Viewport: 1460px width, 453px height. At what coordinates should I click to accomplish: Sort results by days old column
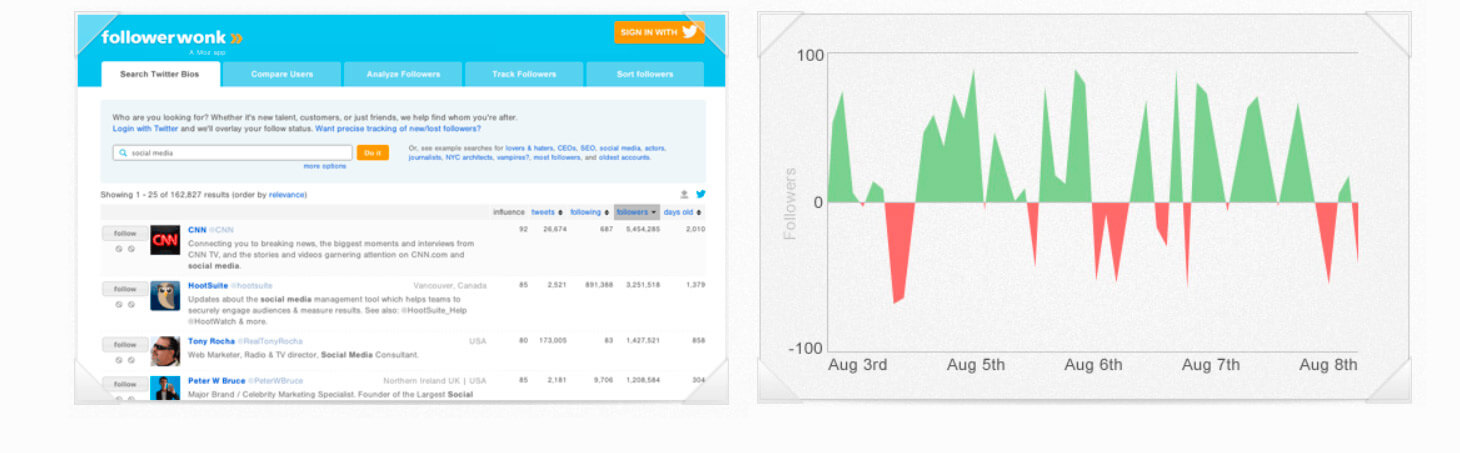pos(682,212)
